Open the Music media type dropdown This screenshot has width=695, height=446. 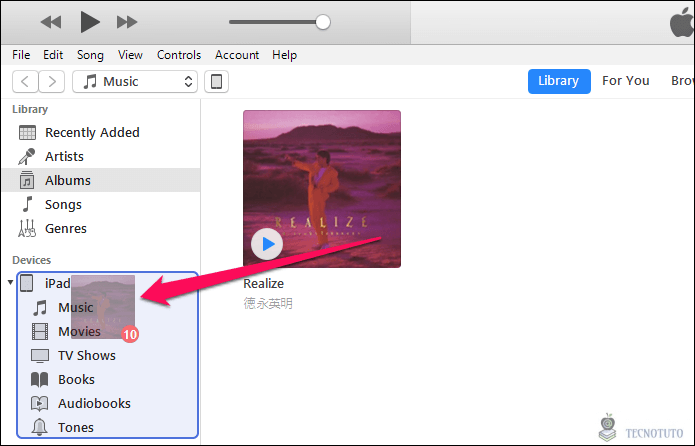(135, 82)
